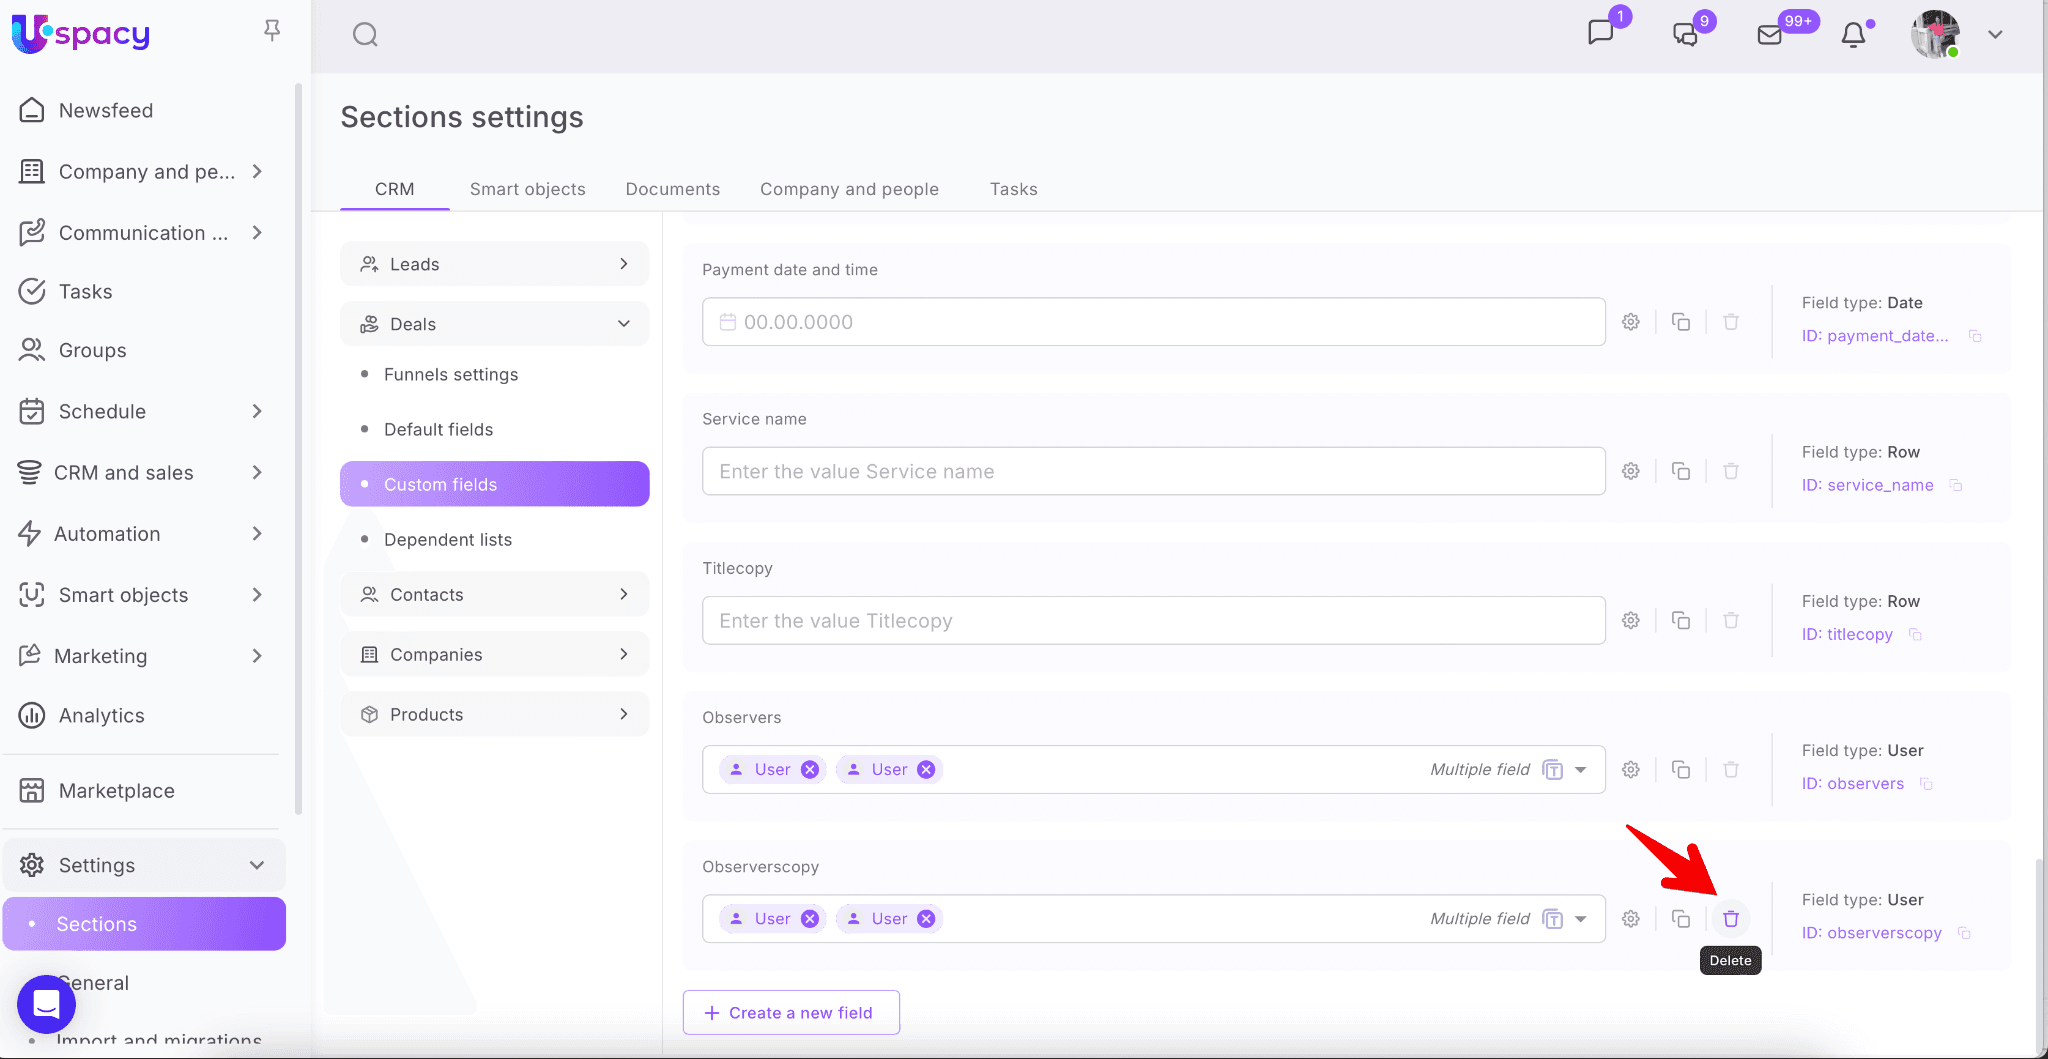The height and width of the screenshot is (1059, 2048).
Task: Click the Service name input field
Action: [1153, 471]
